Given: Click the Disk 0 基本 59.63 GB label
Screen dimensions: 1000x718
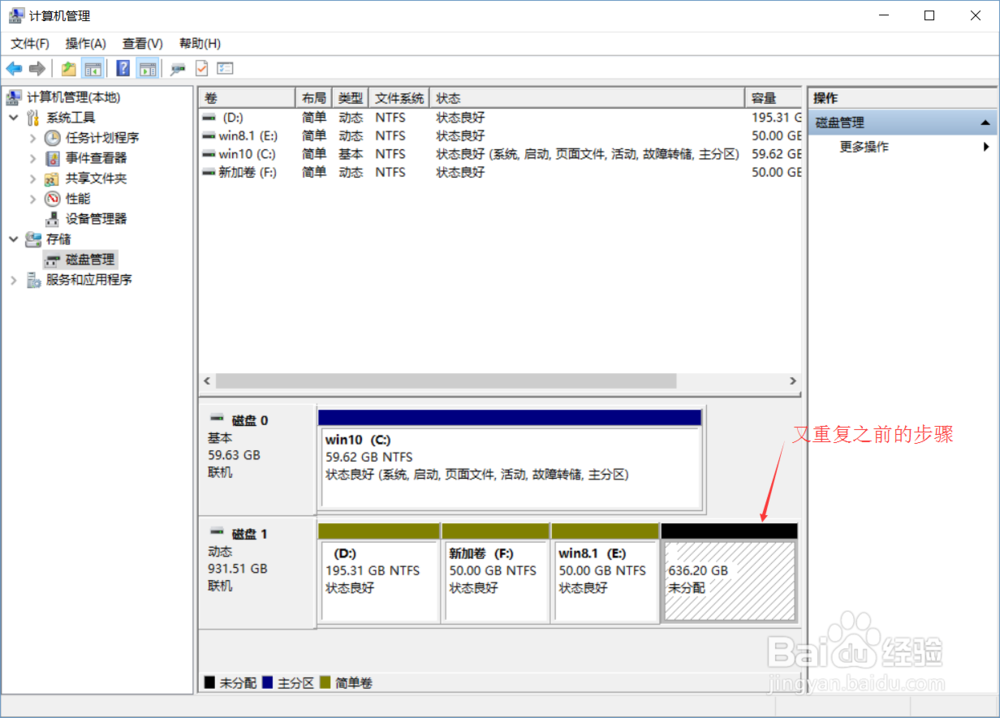Looking at the screenshot, I should point(258,460).
